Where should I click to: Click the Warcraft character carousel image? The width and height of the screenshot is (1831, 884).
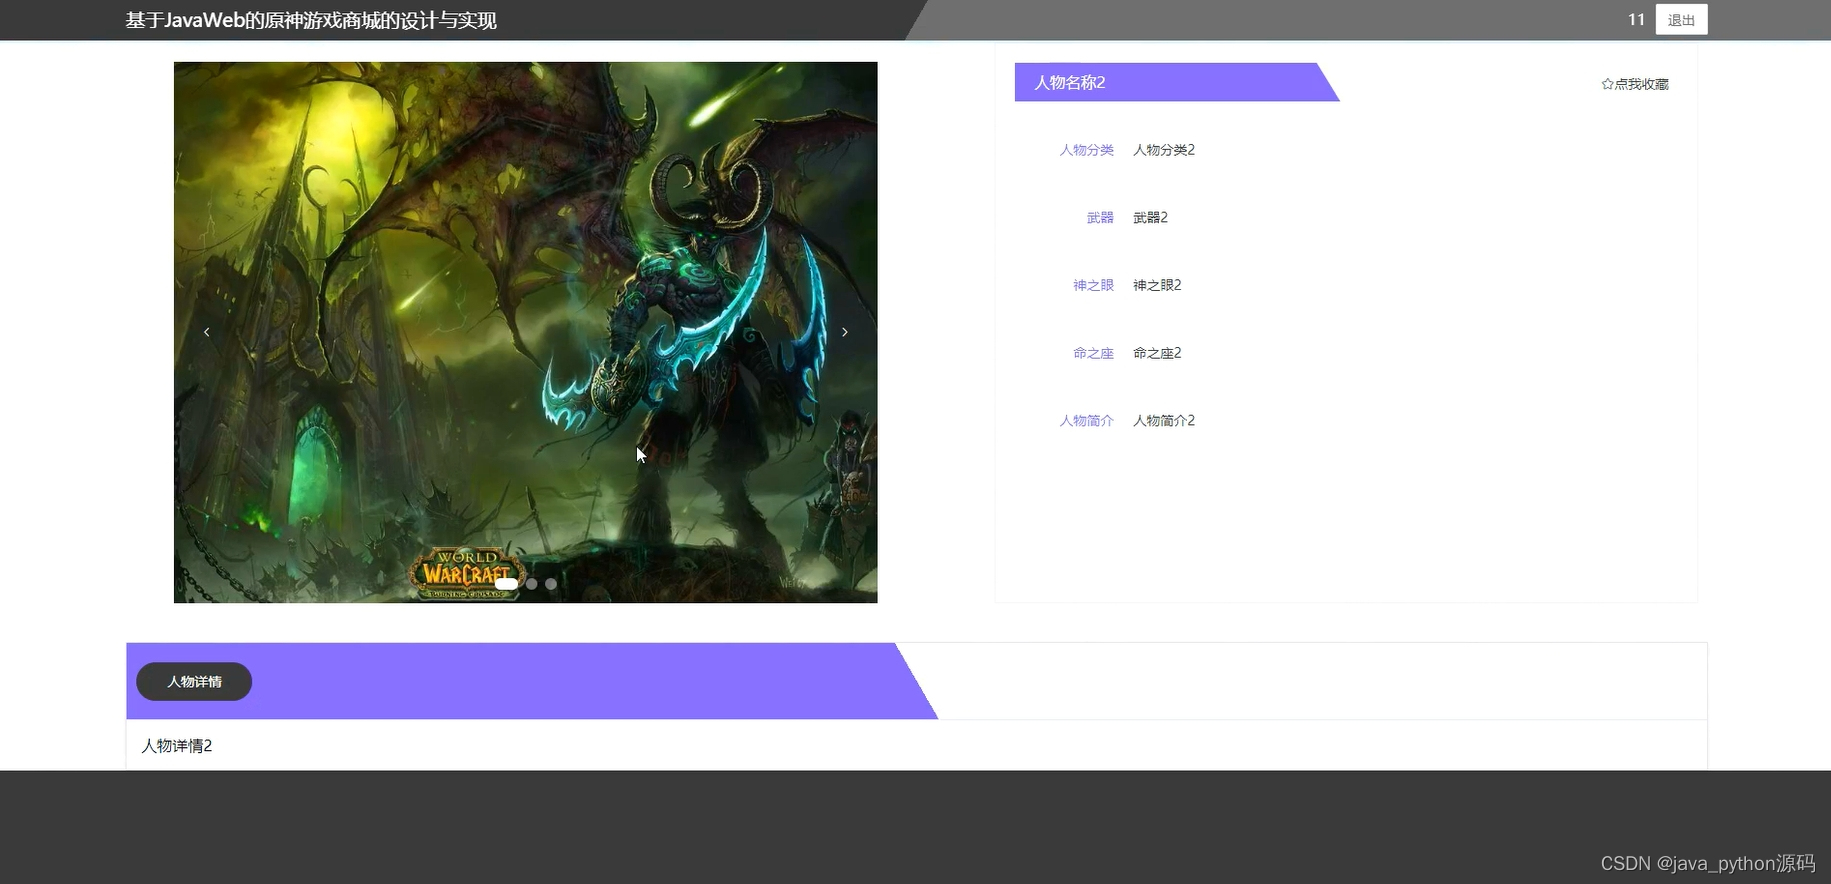click(x=526, y=332)
